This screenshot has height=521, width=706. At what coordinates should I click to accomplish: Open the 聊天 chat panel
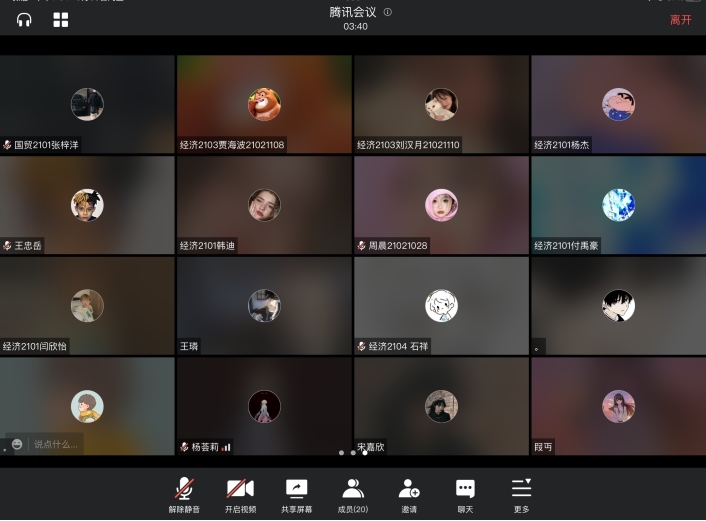pos(465,494)
